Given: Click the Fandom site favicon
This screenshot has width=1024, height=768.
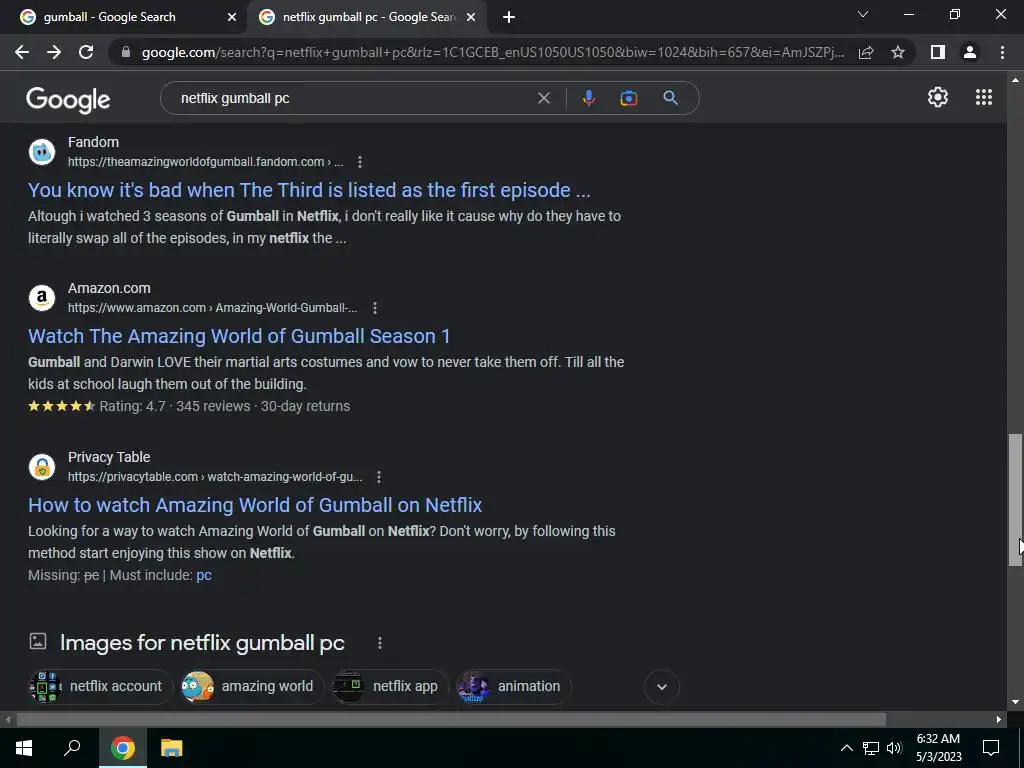Looking at the screenshot, I should pos(42,152).
